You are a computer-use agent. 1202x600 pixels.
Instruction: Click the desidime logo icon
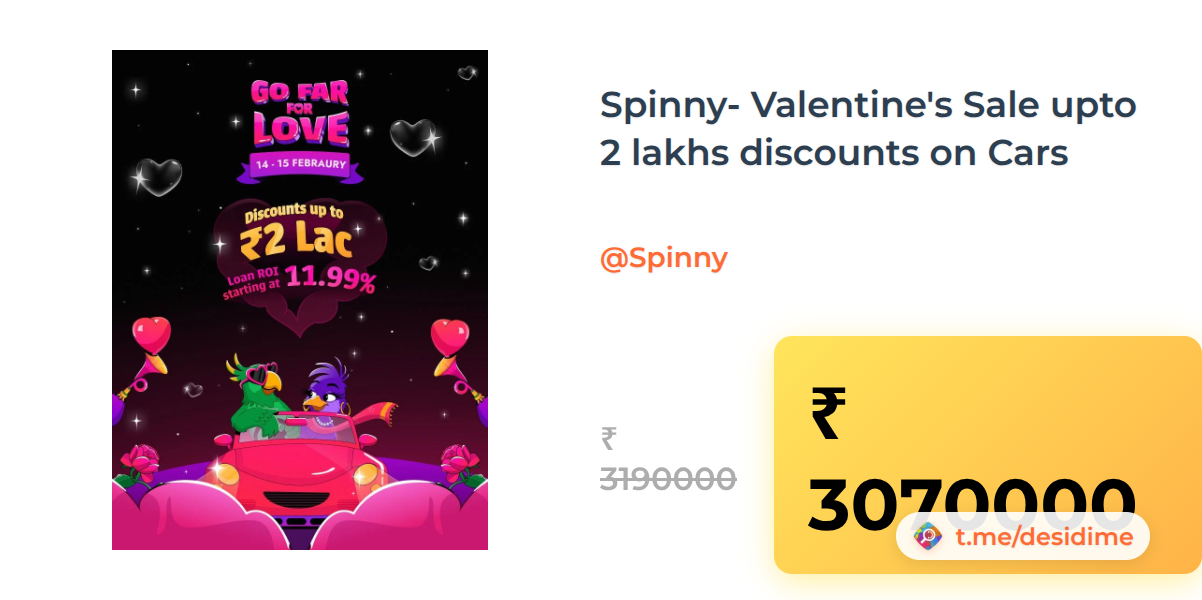pyautogui.click(x=928, y=537)
